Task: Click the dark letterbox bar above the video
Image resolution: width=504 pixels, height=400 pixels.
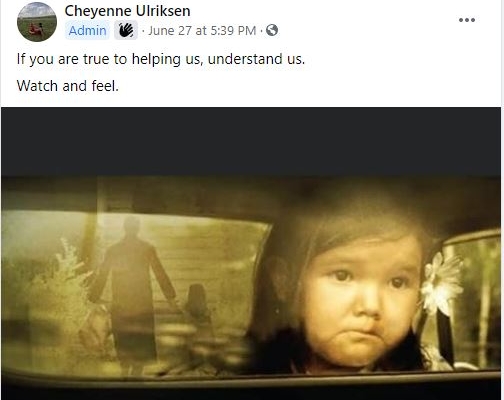Action: [x=251, y=142]
